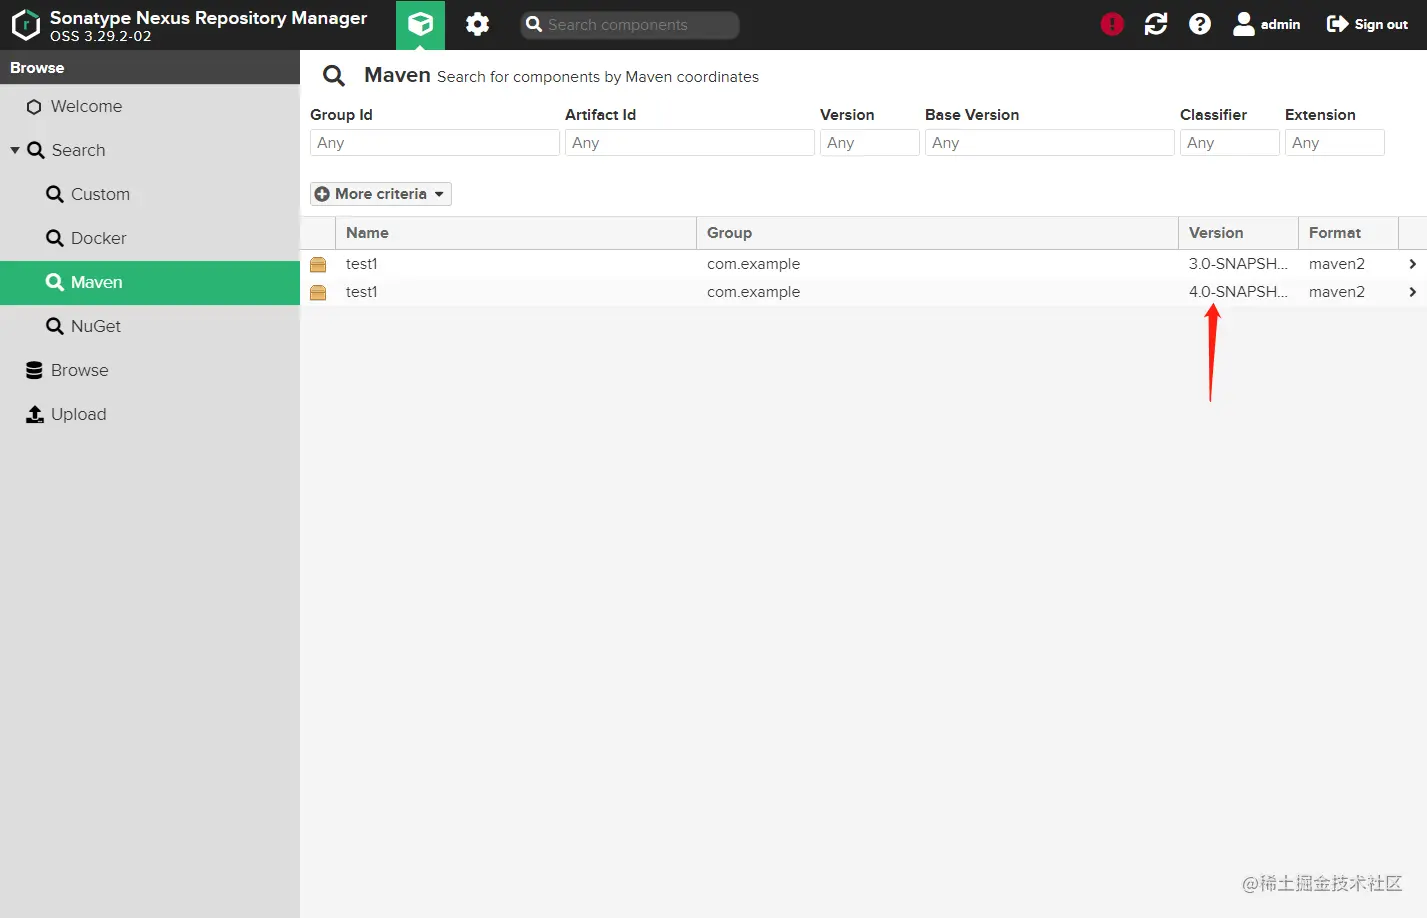The height and width of the screenshot is (918, 1427).
Task: Click maven2 format in the 4.0-SNAPSHOT row
Action: pyautogui.click(x=1337, y=292)
